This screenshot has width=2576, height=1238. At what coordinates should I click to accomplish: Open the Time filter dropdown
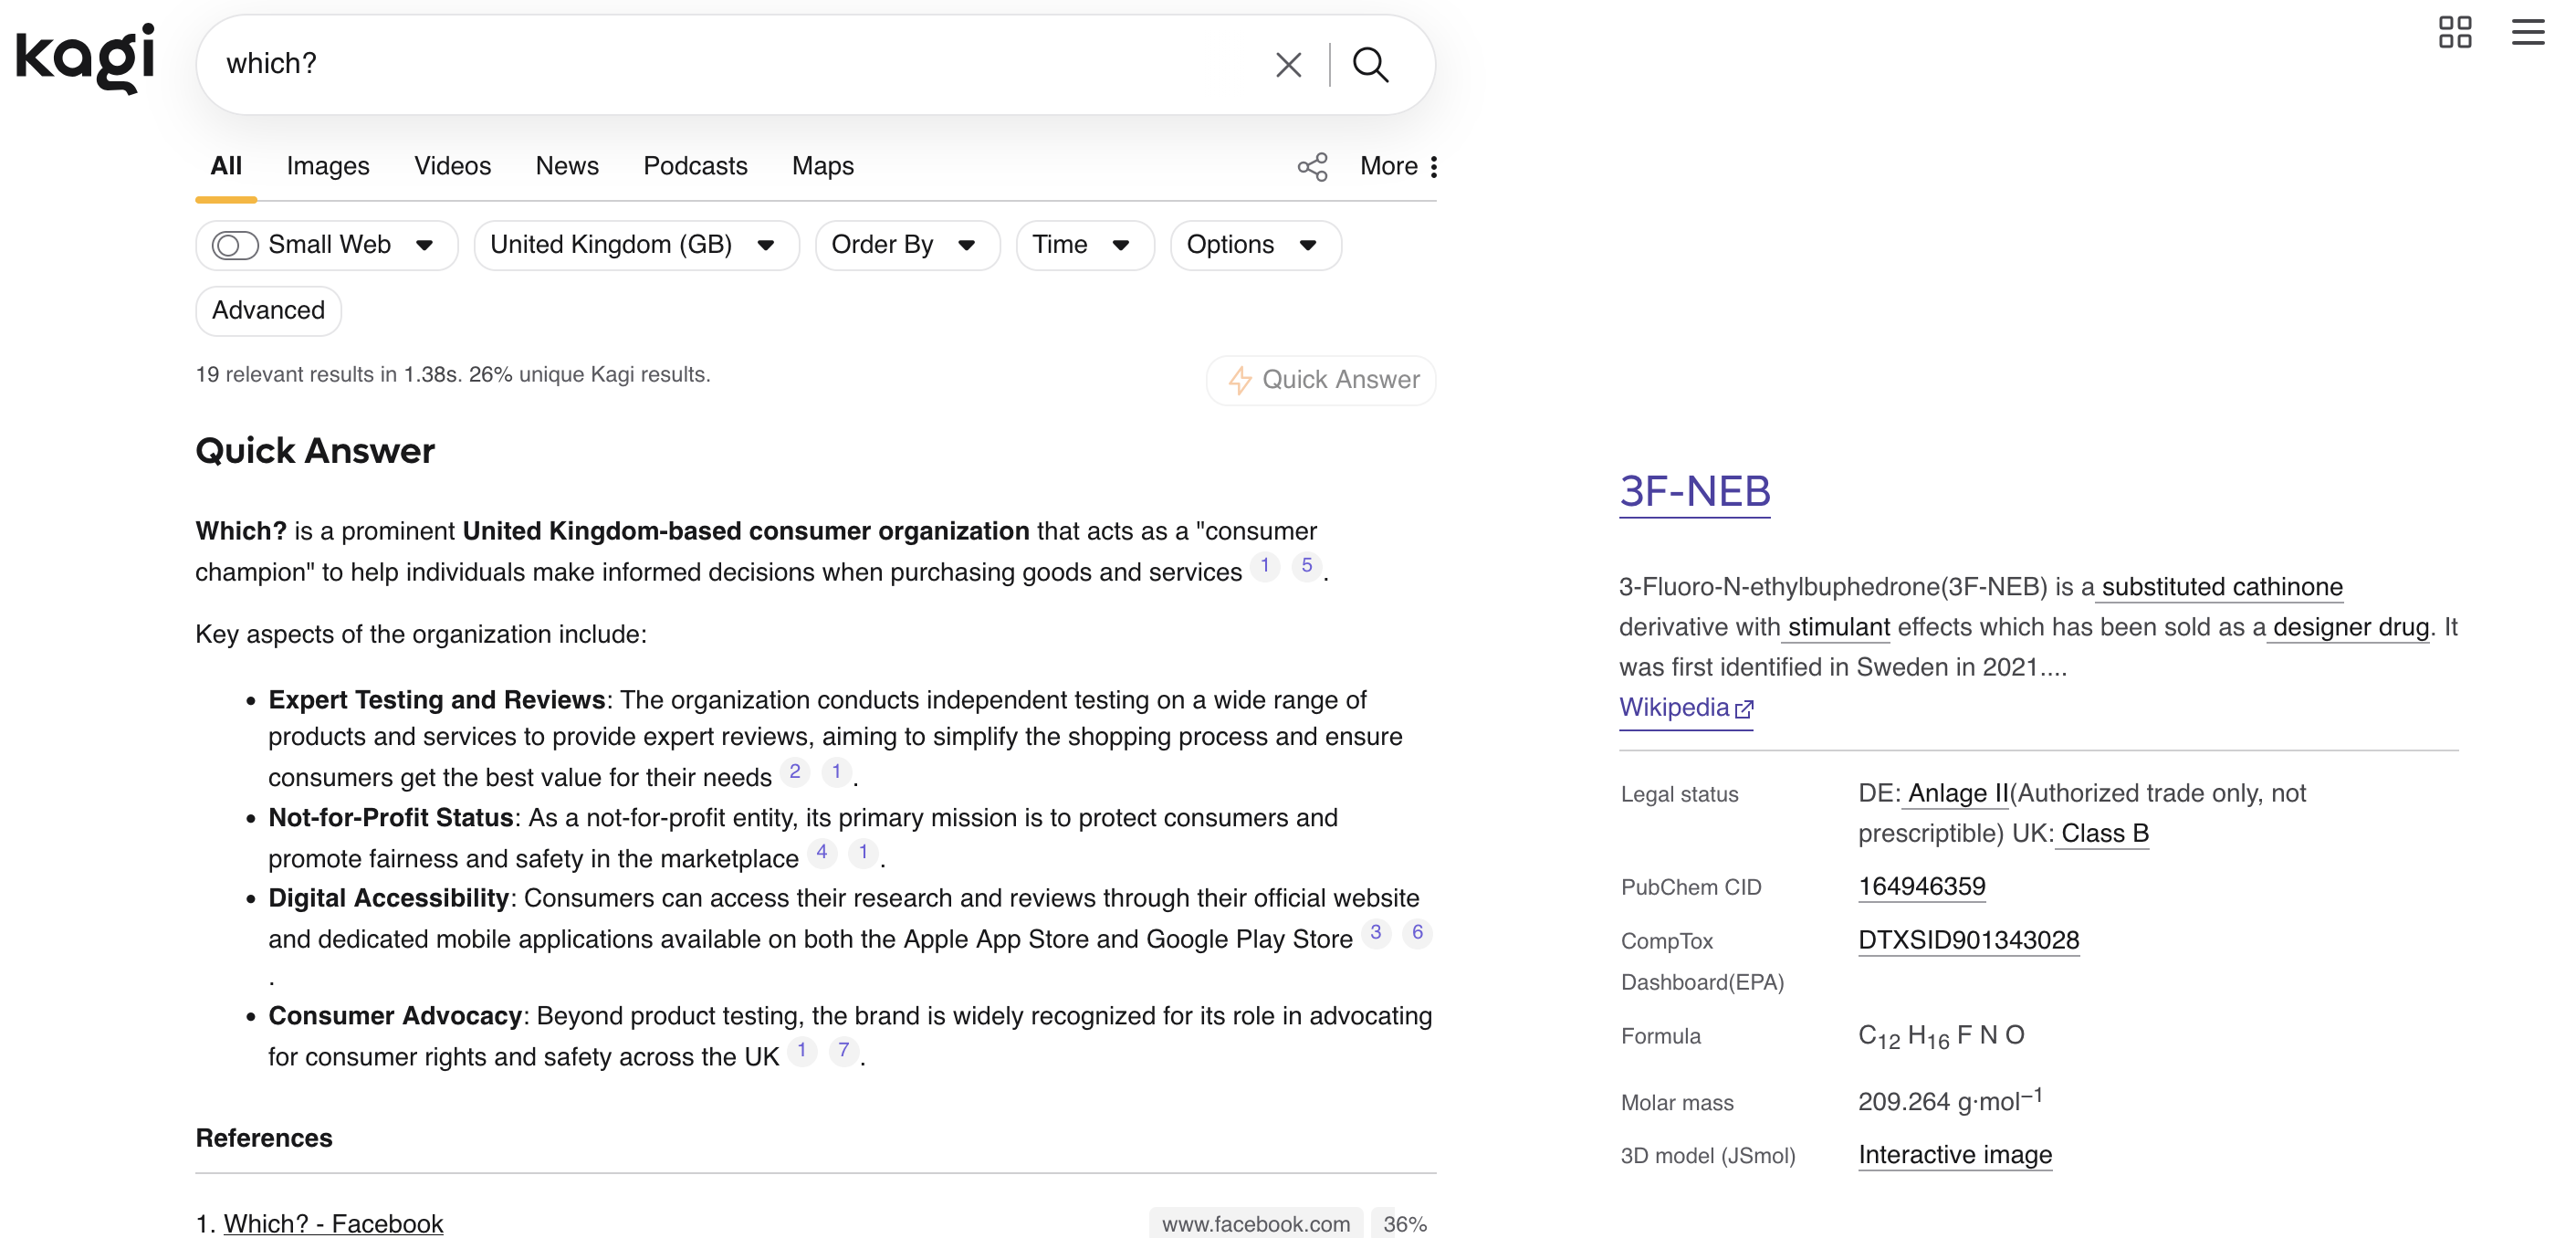click(x=1085, y=245)
